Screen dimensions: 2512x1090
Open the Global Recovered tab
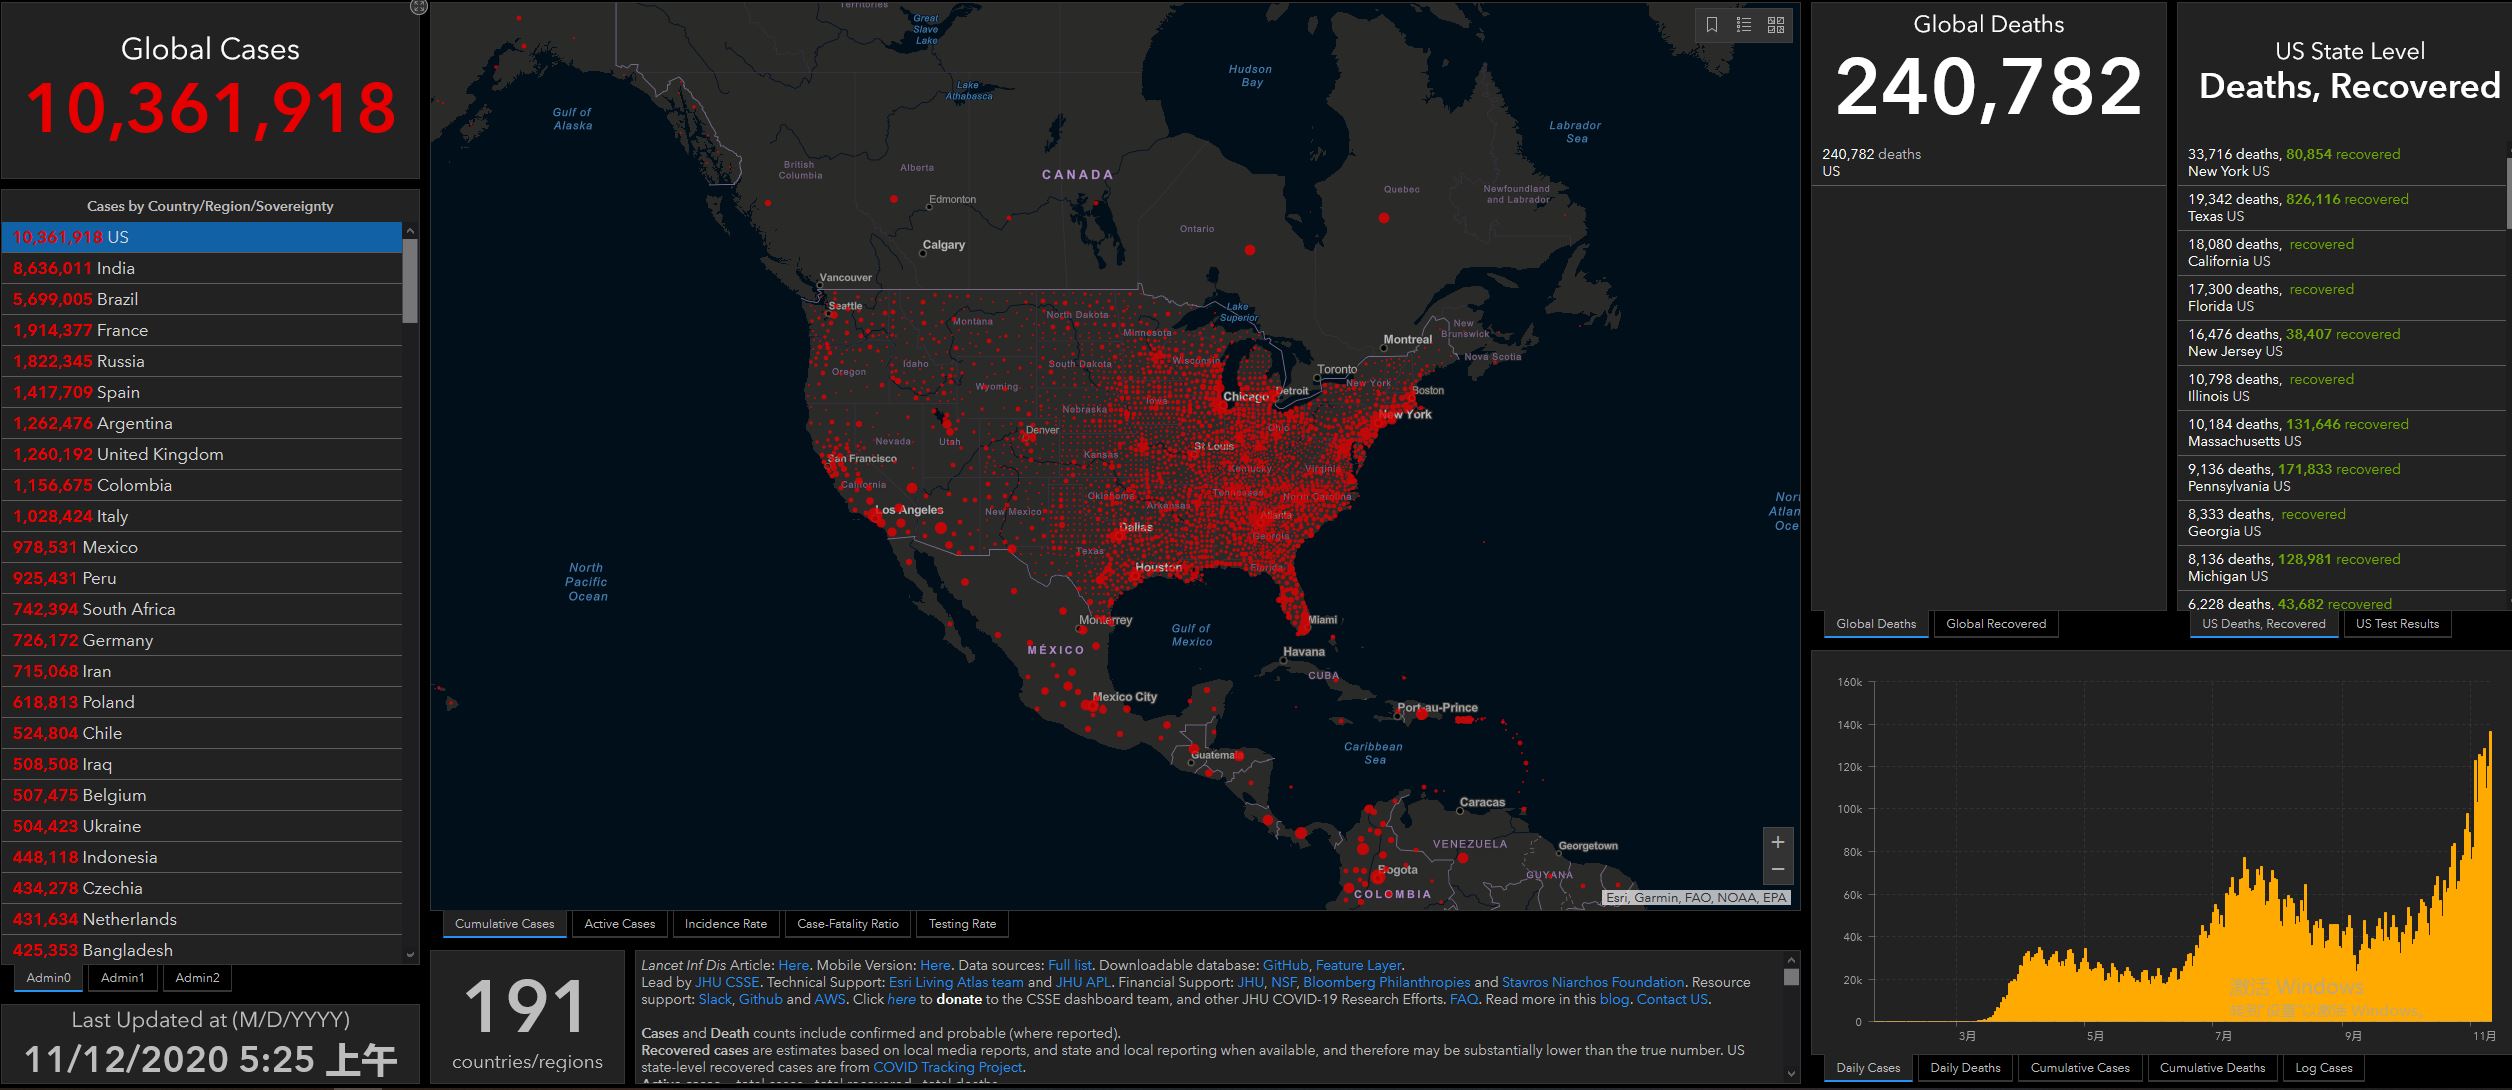click(x=1995, y=624)
